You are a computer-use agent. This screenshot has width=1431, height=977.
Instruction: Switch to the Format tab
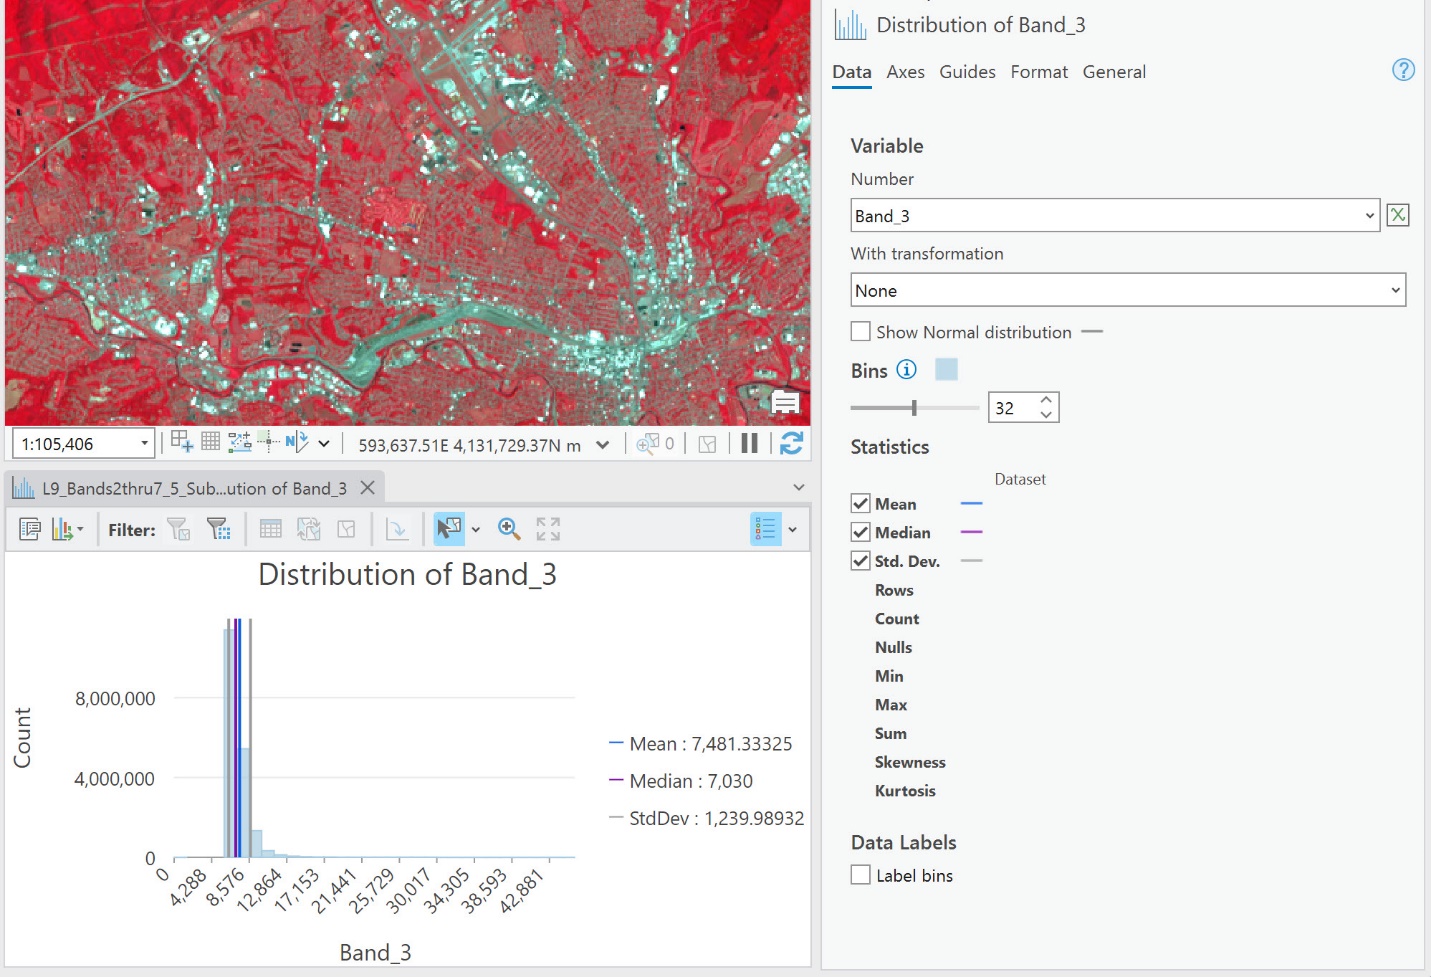point(1039,72)
